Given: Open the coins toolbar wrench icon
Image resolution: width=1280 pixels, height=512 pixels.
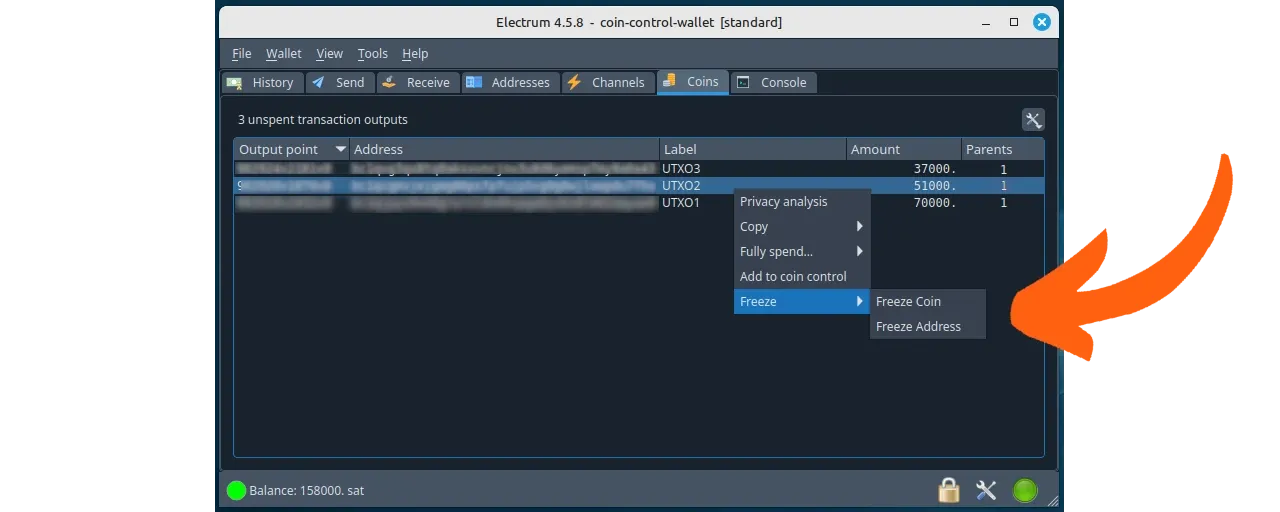Looking at the screenshot, I should click(x=1033, y=120).
